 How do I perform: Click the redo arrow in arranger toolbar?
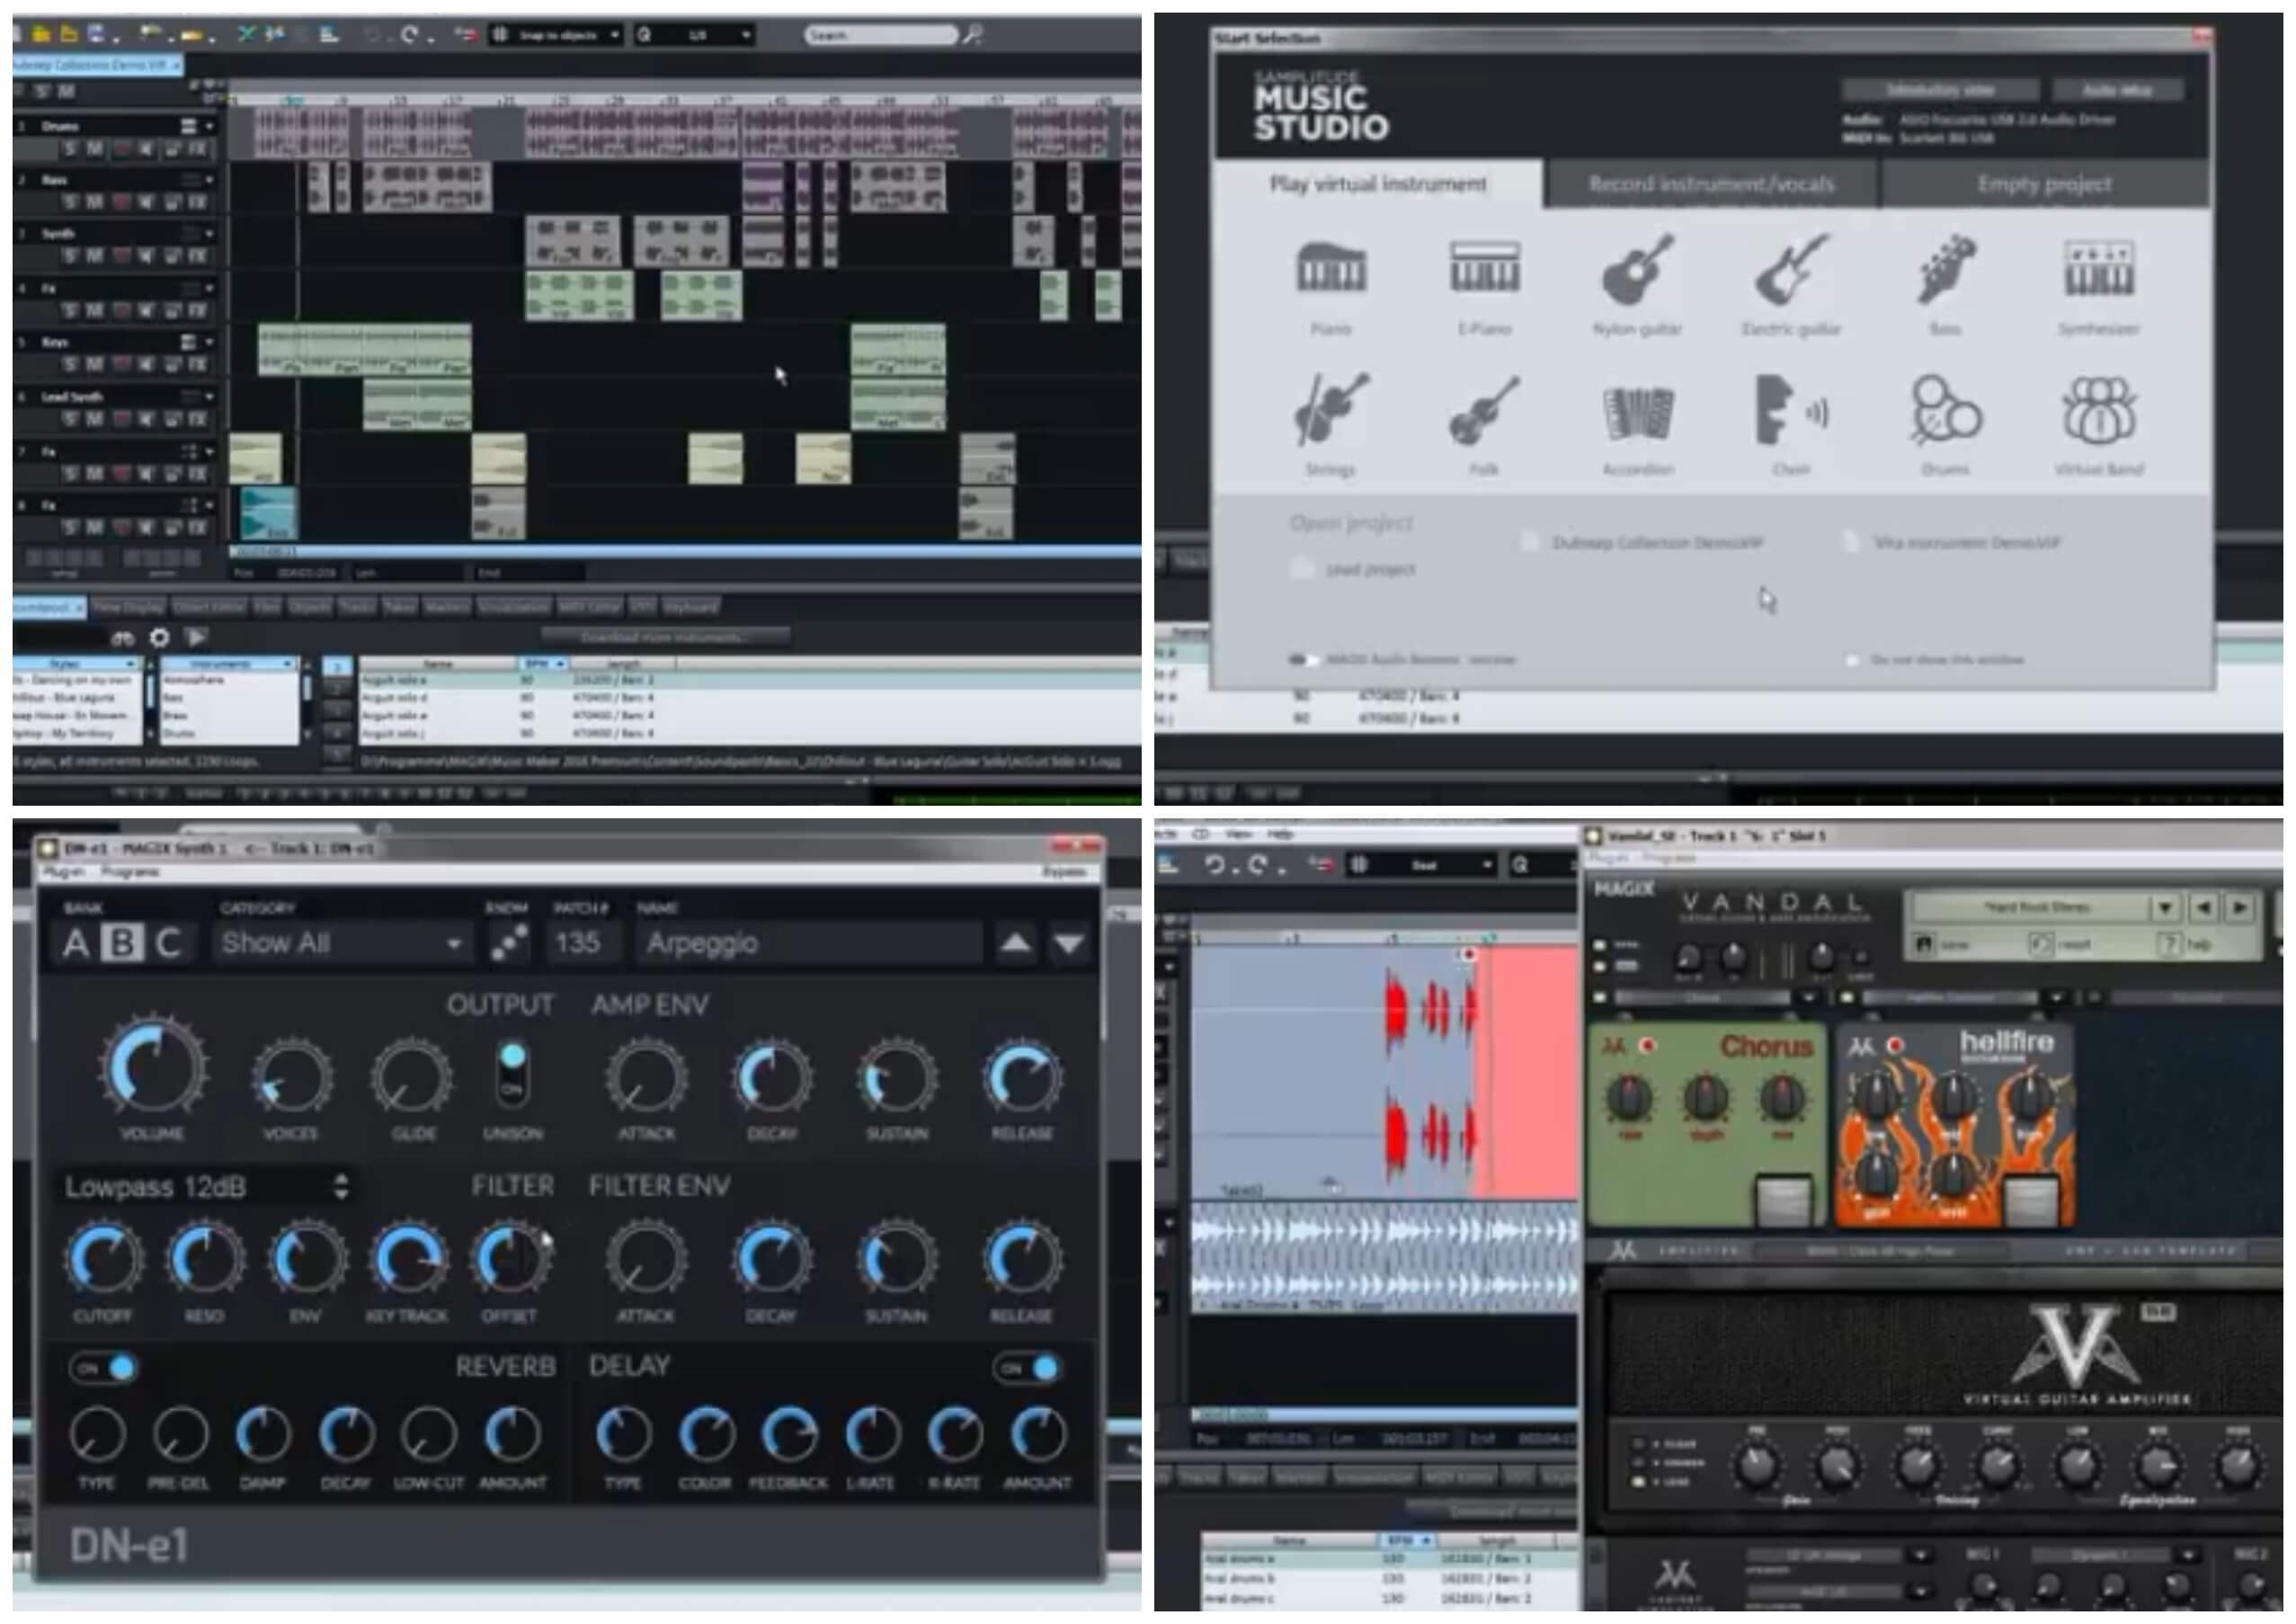pos(409,35)
